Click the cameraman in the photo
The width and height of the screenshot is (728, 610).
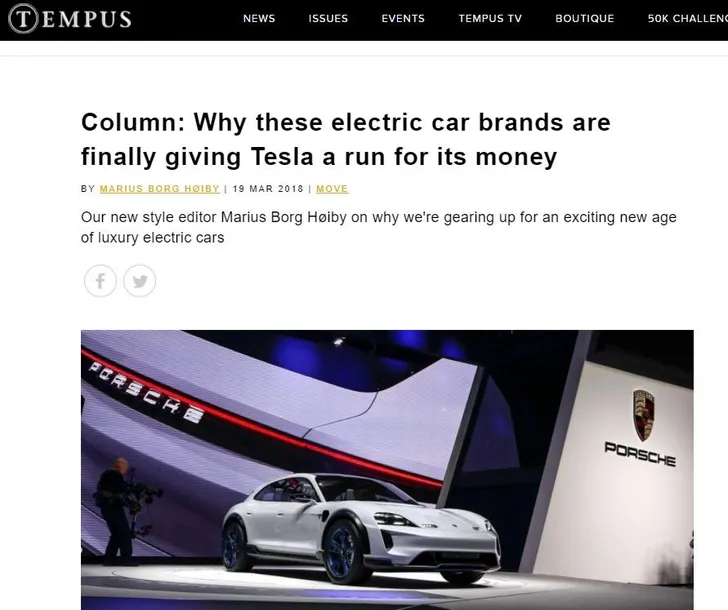[x=118, y=508]
